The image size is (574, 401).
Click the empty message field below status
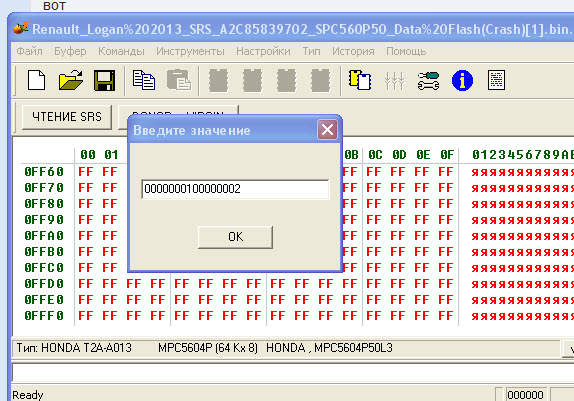[293, 373]
